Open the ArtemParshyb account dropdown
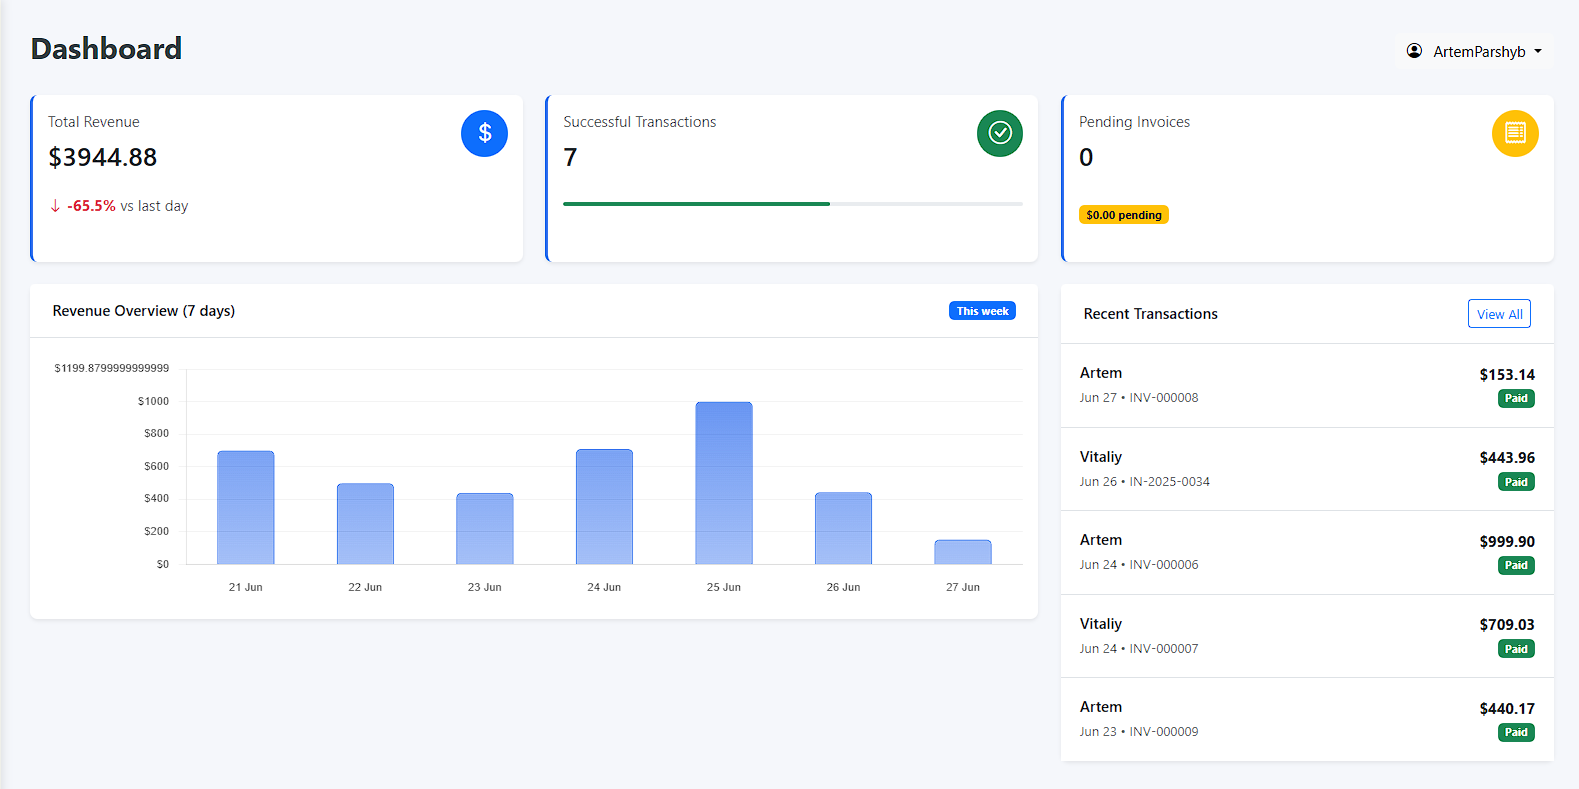 (1476, 51)
